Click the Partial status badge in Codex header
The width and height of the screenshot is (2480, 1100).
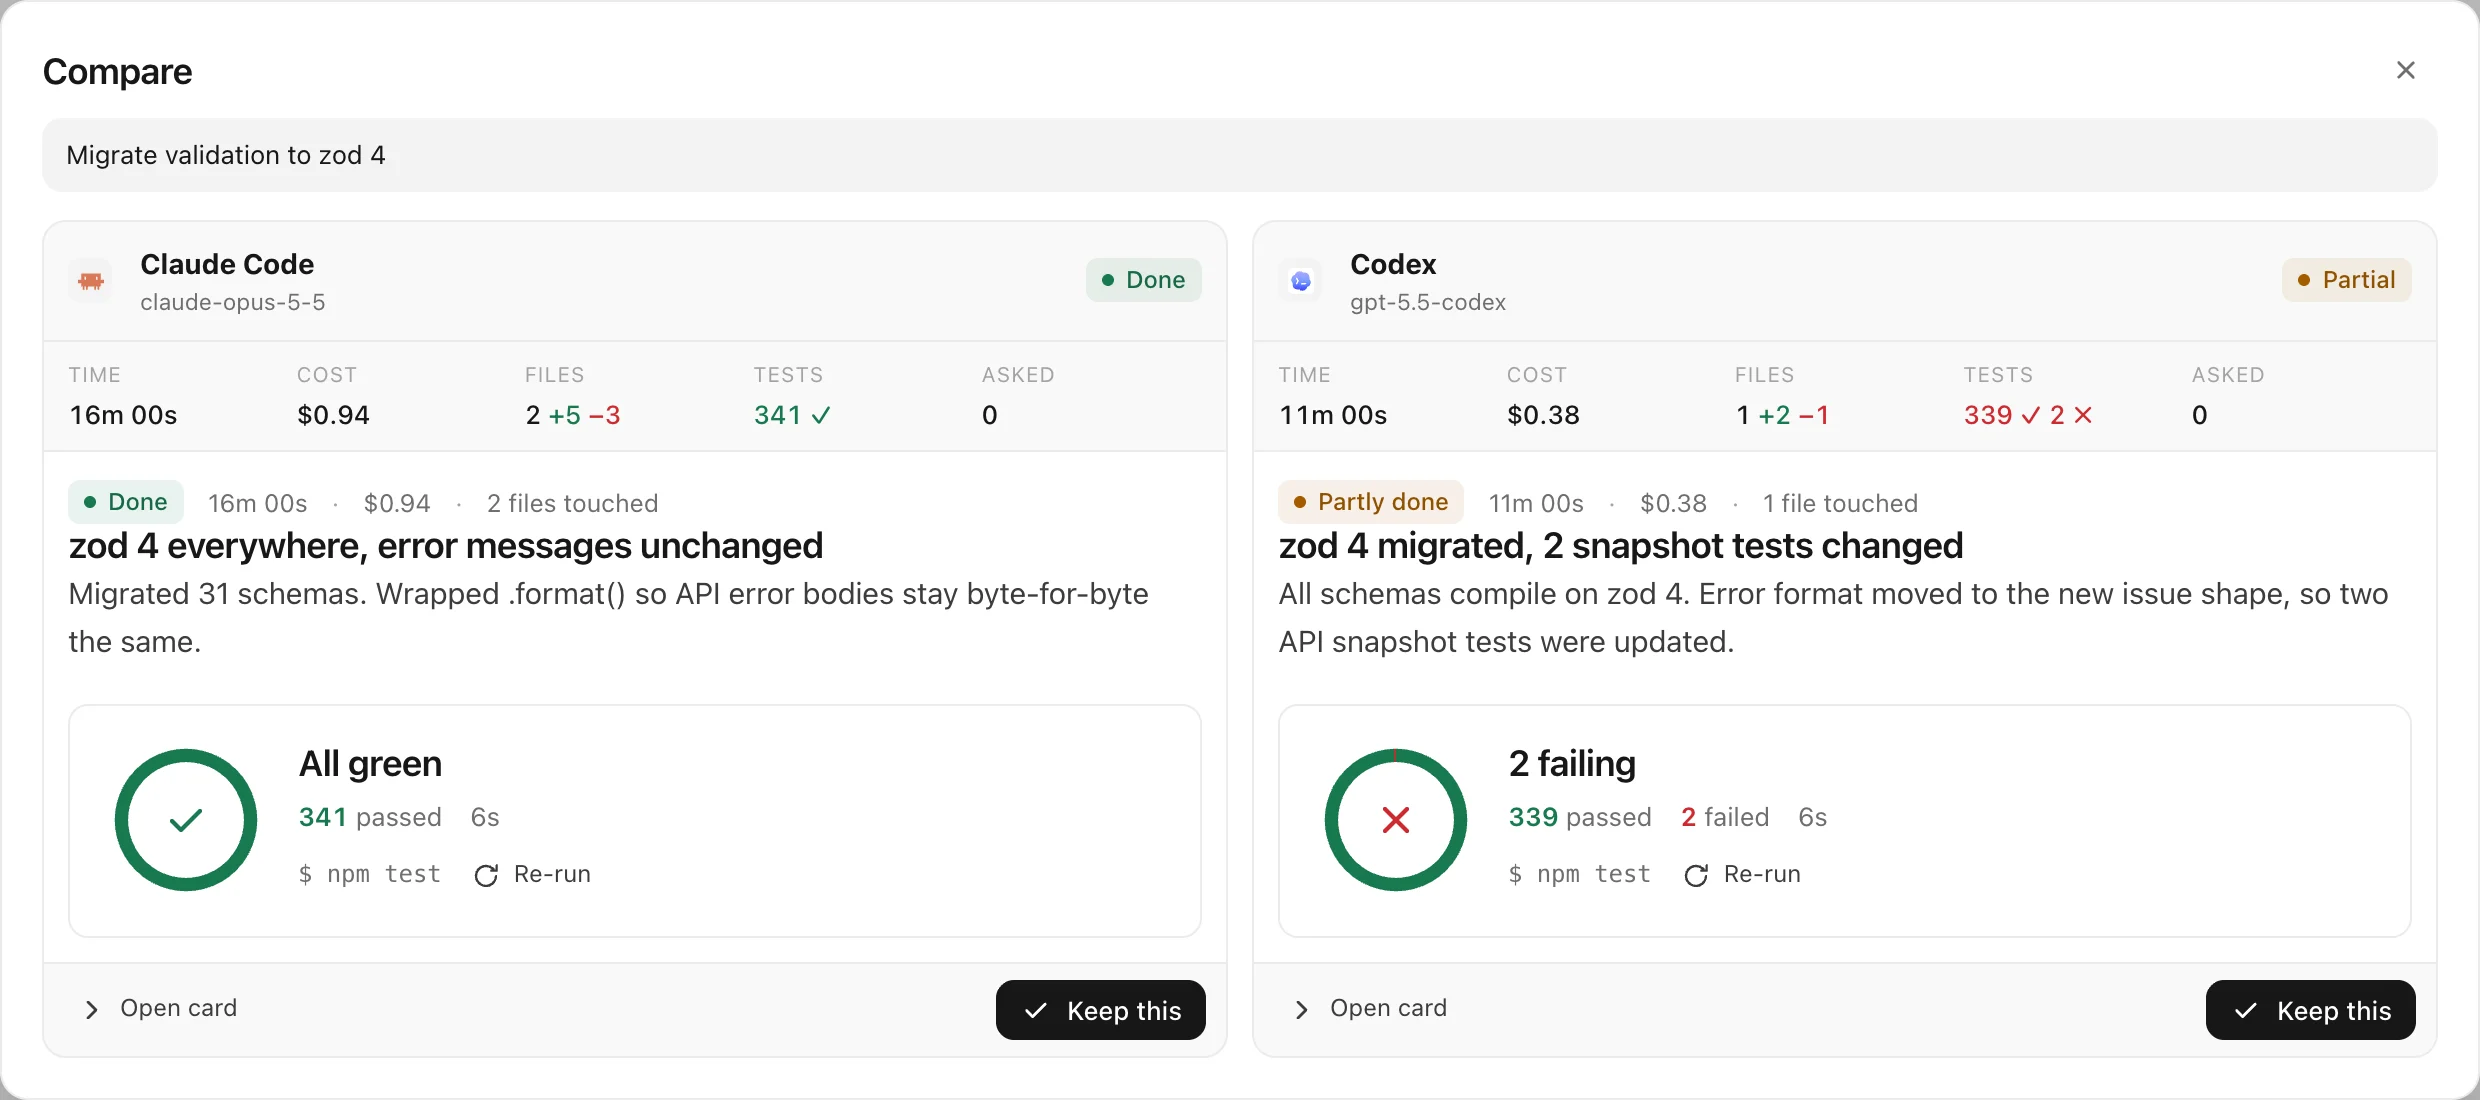(2347, 280)
